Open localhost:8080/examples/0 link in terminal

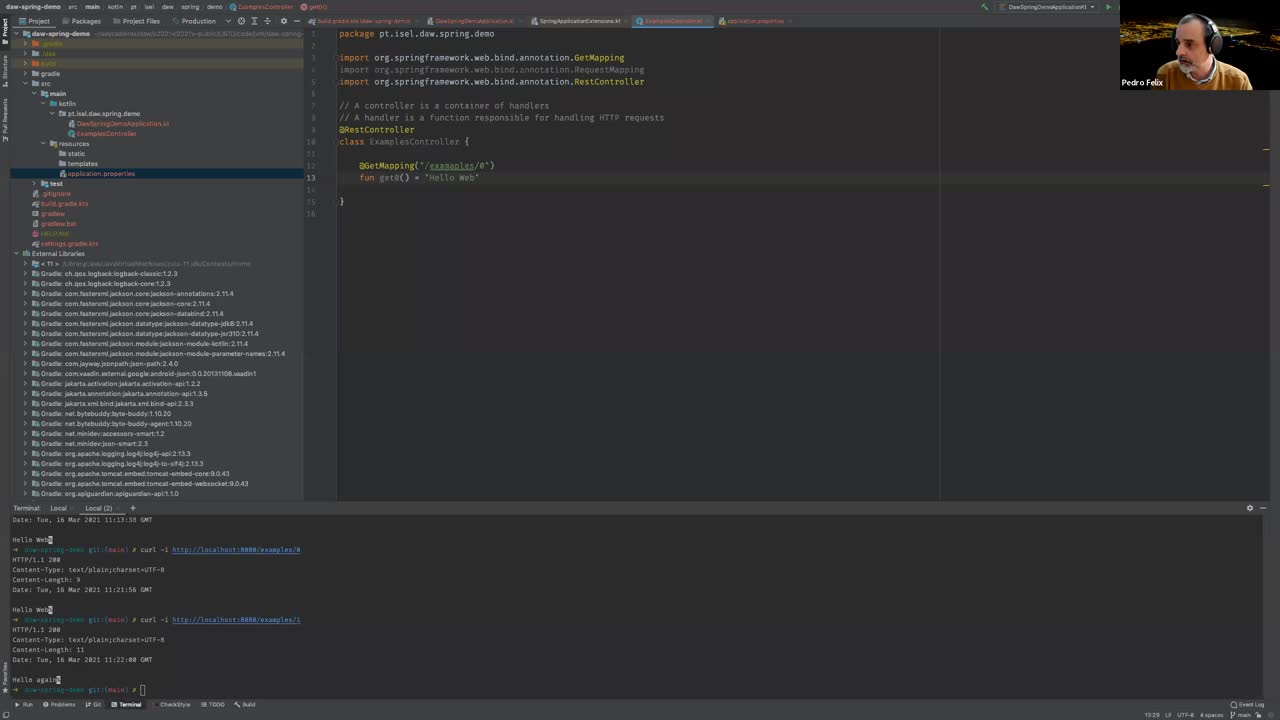[236, 550]
